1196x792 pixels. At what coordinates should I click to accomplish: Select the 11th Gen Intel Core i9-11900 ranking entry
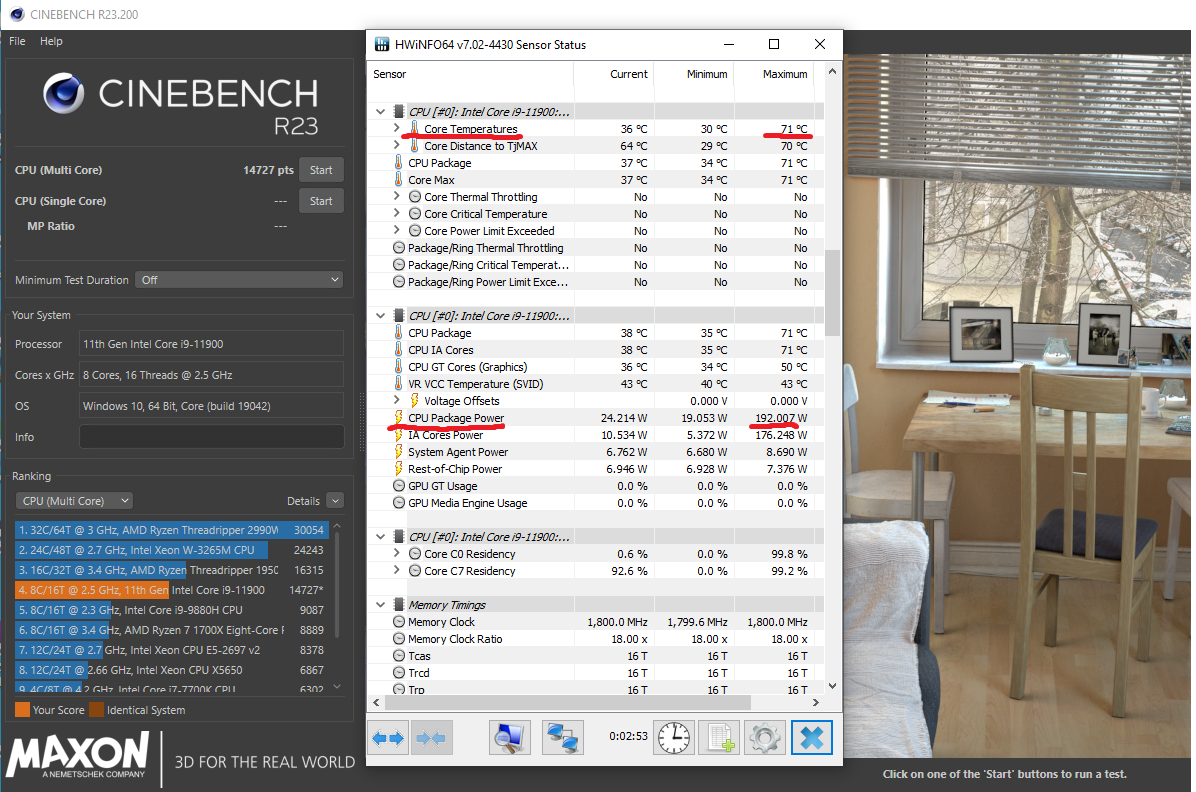tap(172, 590)
